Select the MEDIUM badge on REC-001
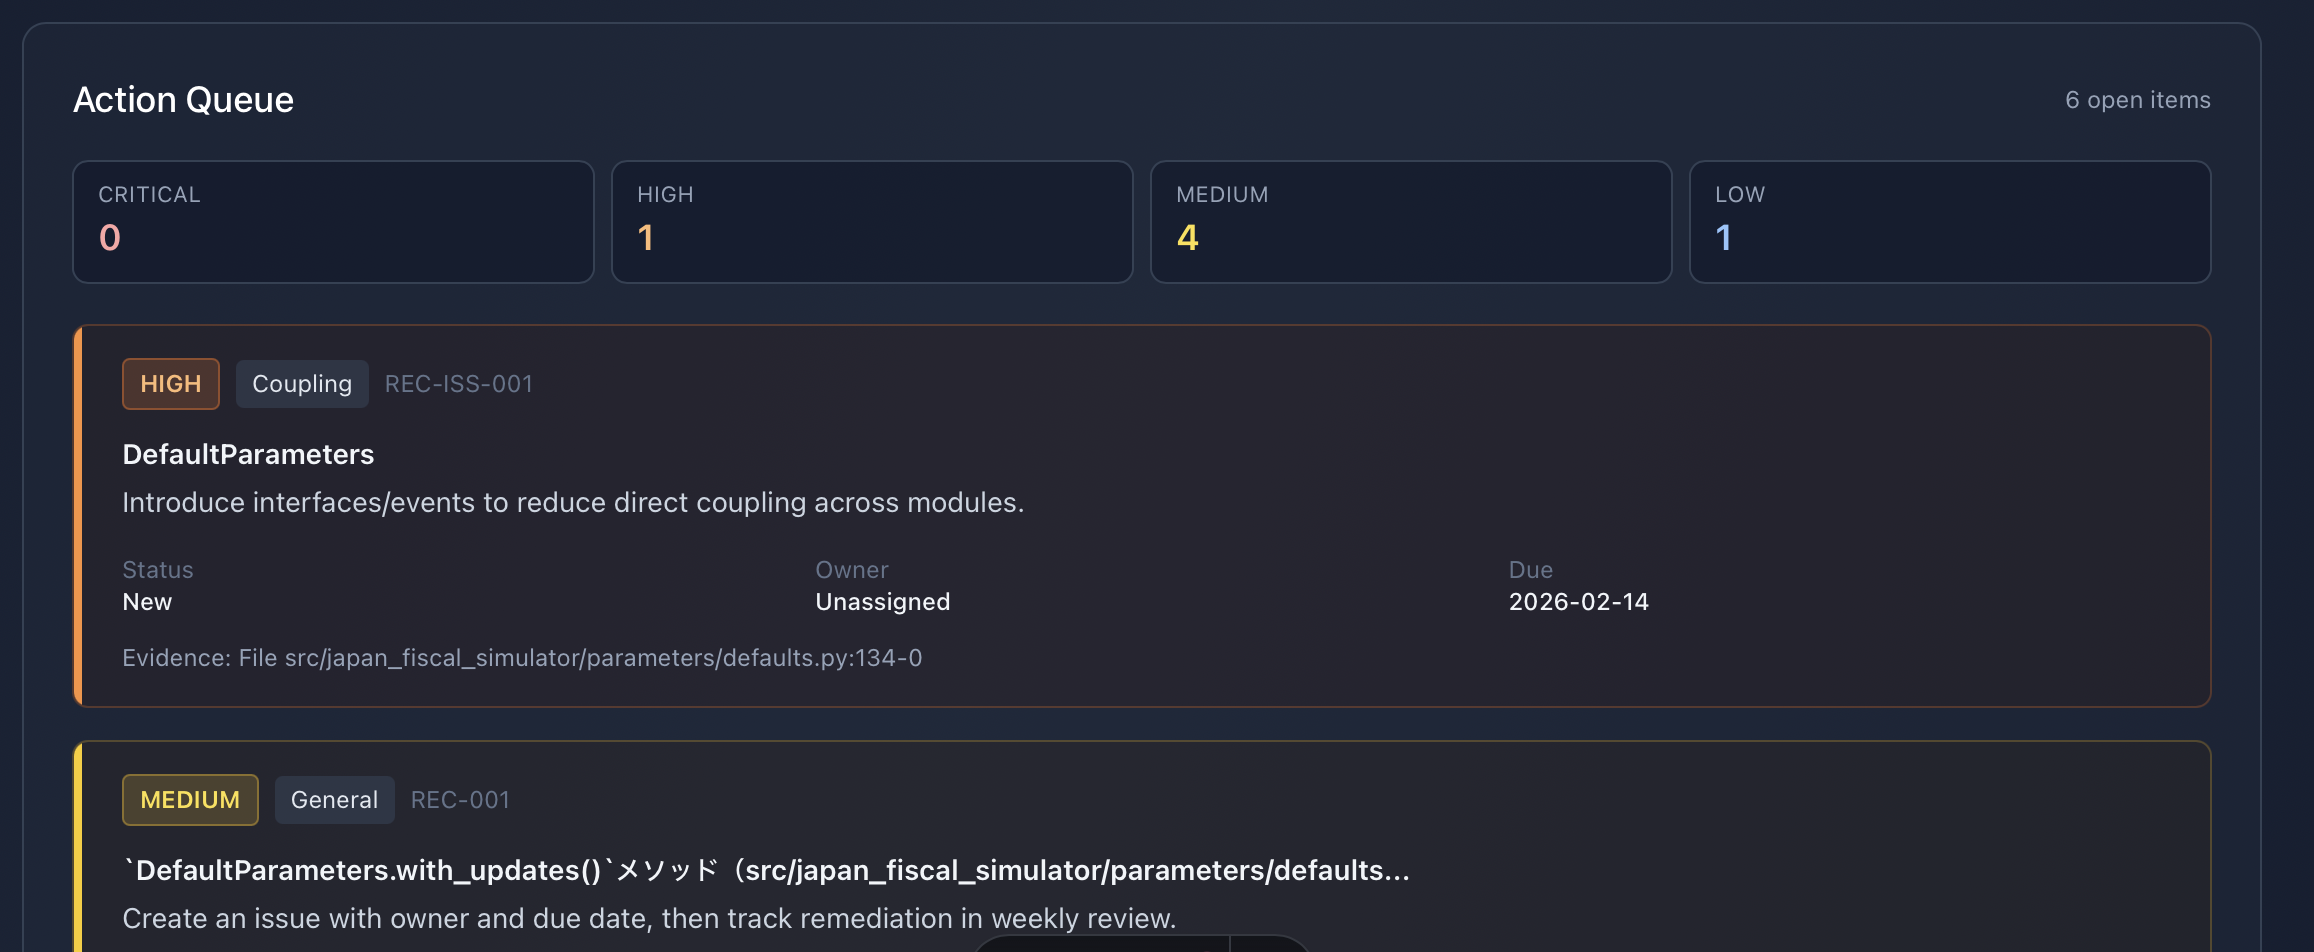 [190, 799]
